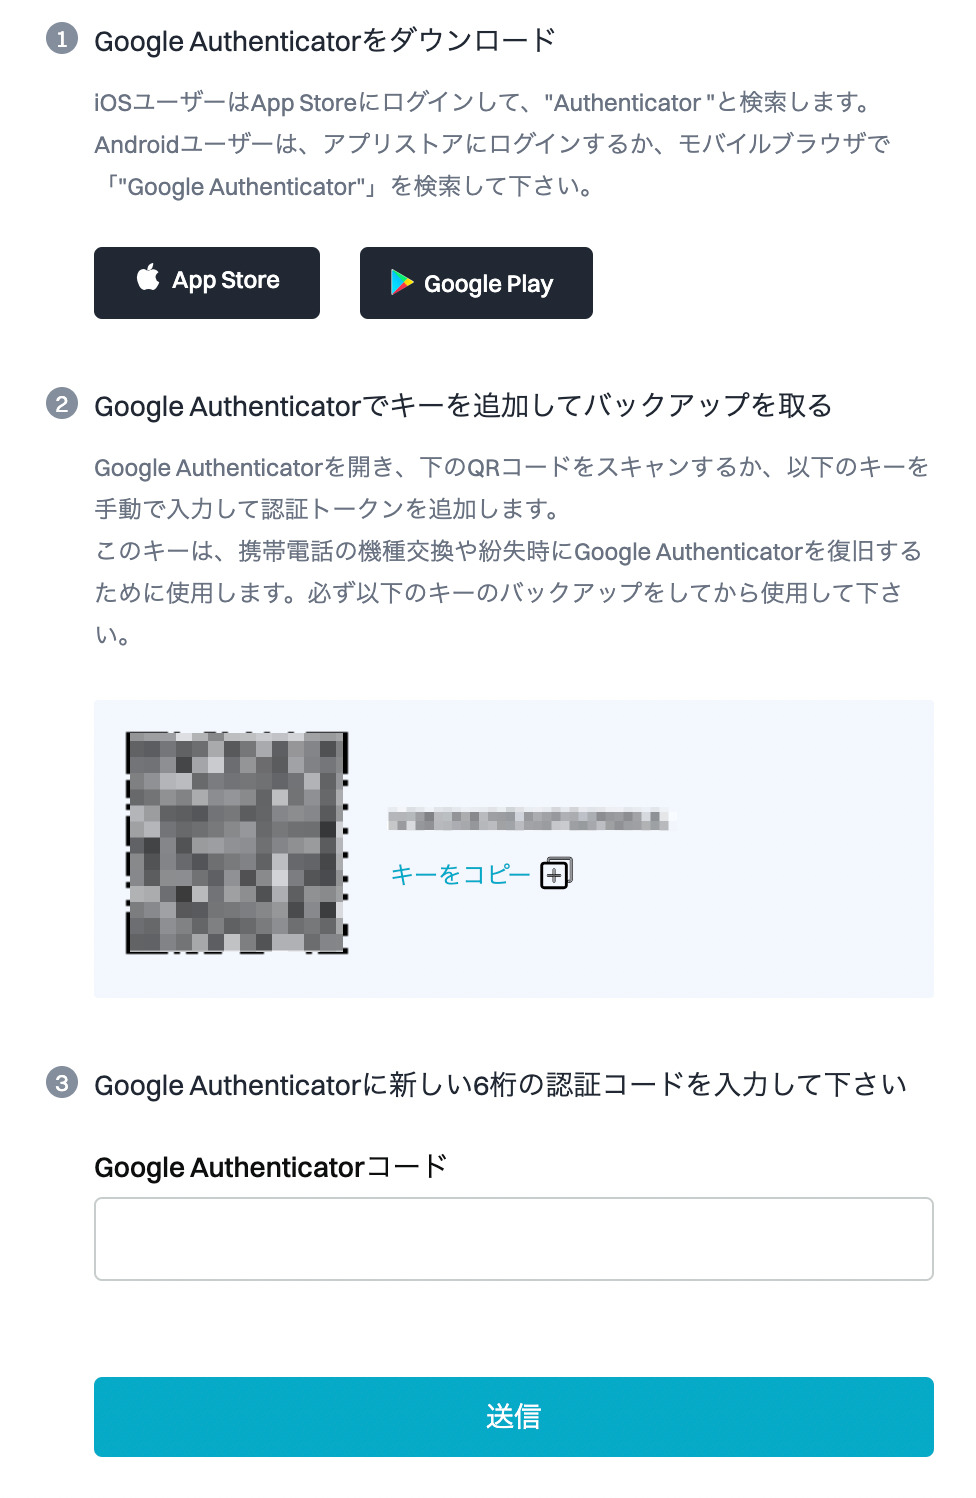Click the iOSユーザー instruction line

point(485,103)
